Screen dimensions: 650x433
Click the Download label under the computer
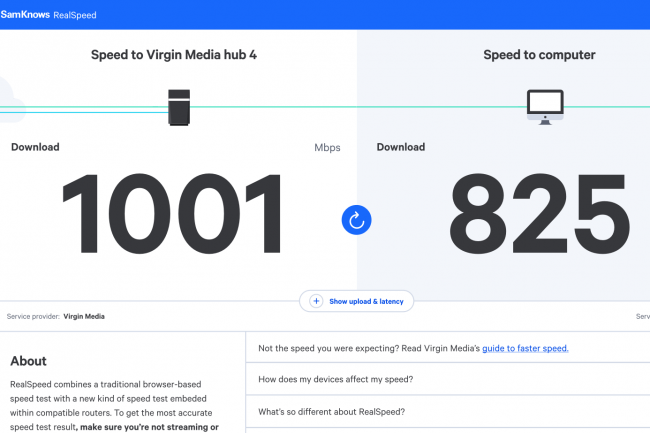pyautogui.click(x=401, y=147)
